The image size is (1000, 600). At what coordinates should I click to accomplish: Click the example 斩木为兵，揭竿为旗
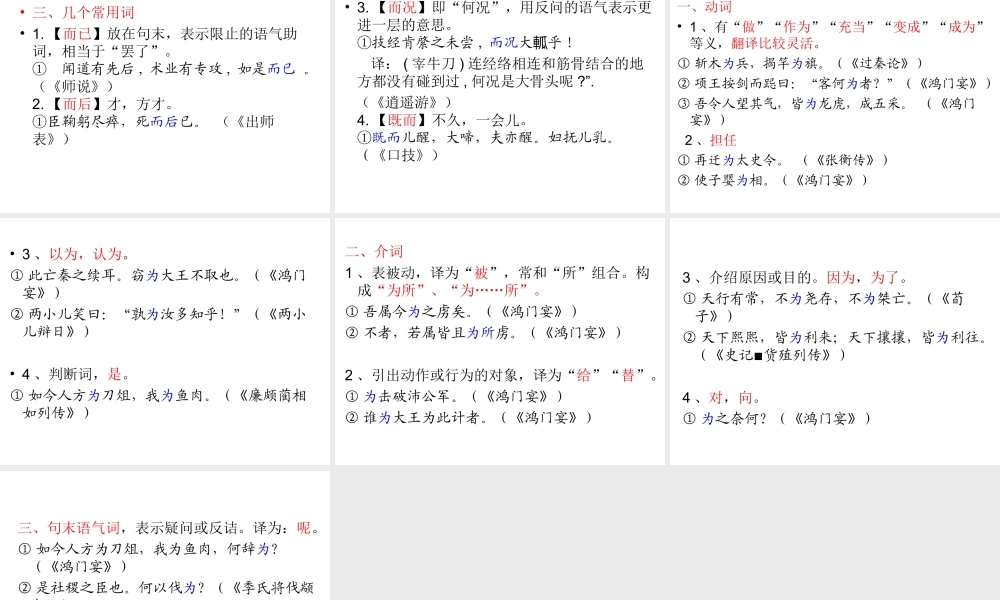(751, 63)
